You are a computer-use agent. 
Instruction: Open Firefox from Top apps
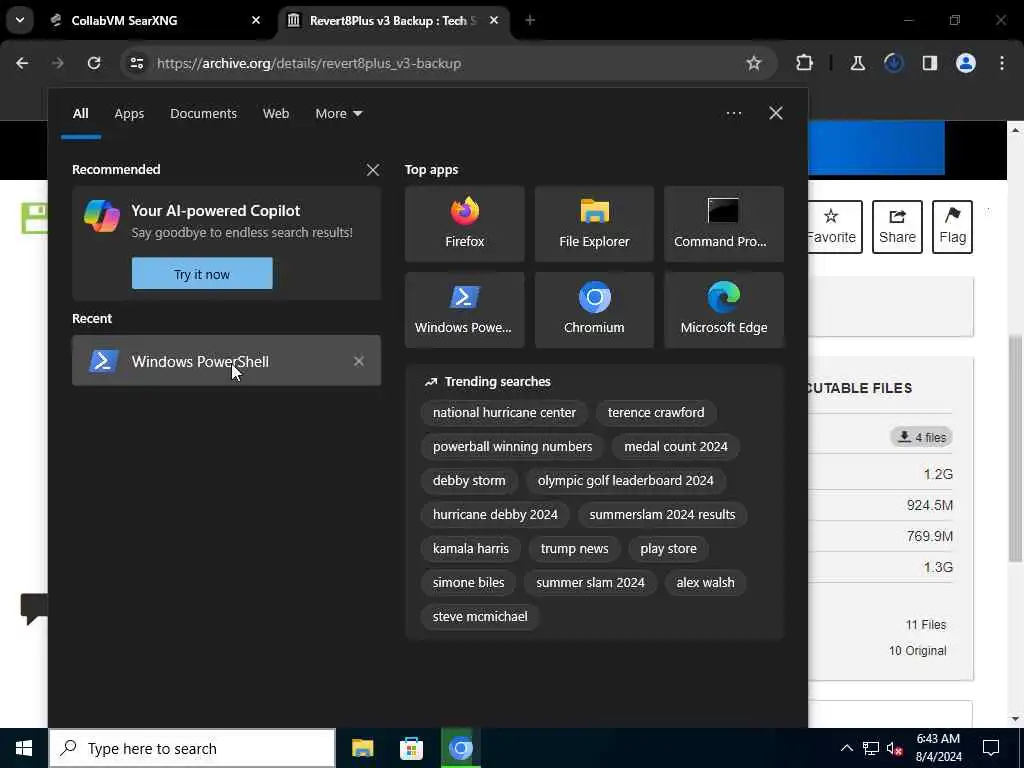[464, 224]
